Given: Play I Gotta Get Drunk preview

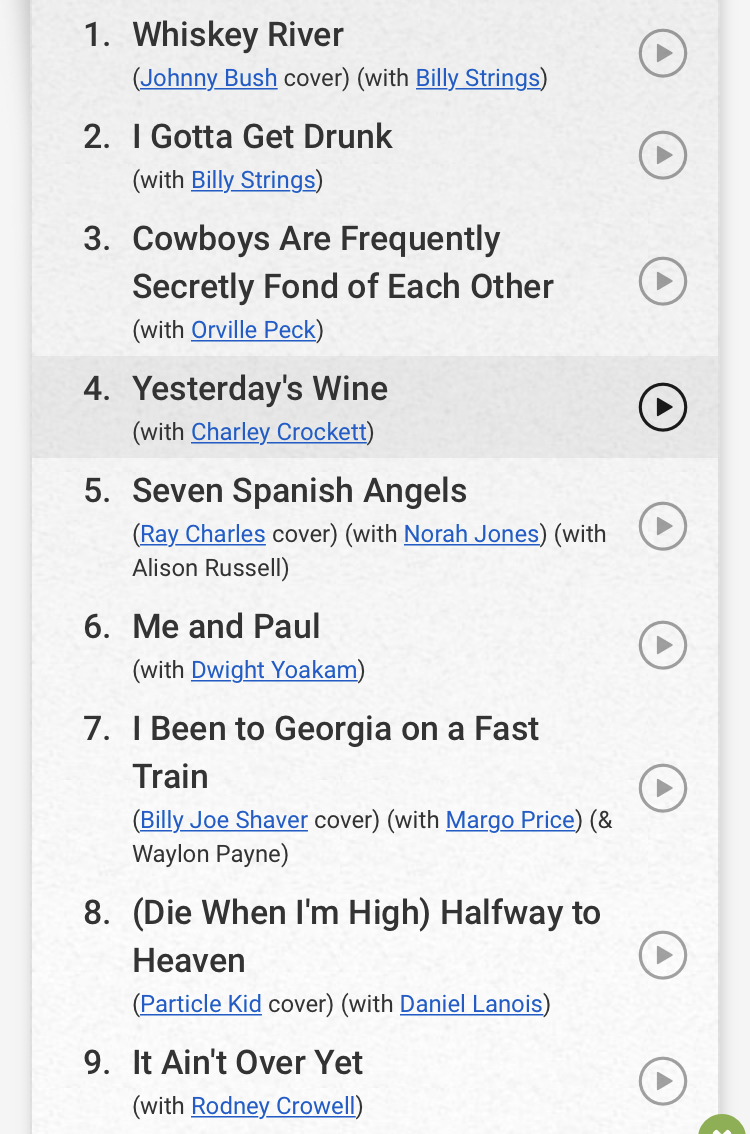Looking at the screenshot, I should point(662,155).
